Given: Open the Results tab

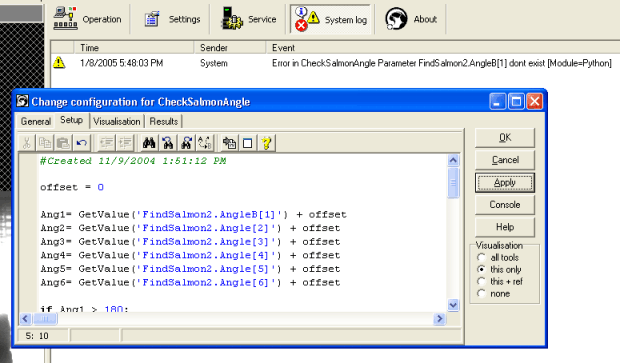Looking at the screenshot, I should 164,121.
